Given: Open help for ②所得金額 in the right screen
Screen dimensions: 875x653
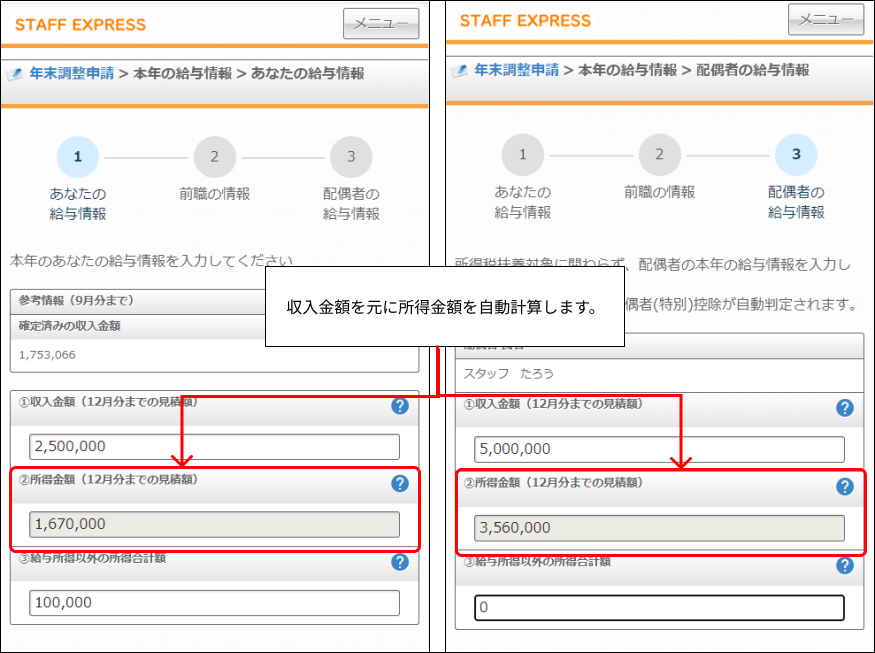Looking at the screenshot, I should point(845,487).
